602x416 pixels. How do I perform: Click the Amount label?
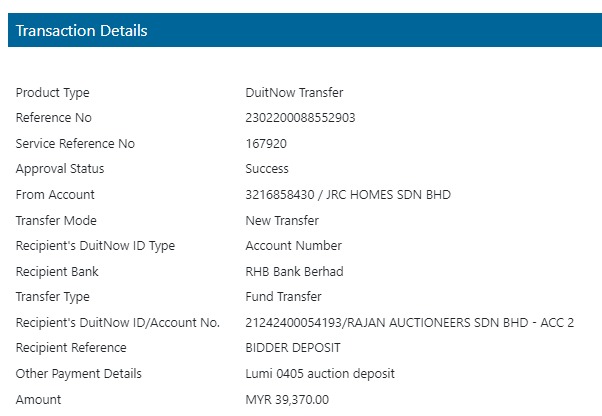click(x=38, y=400)
